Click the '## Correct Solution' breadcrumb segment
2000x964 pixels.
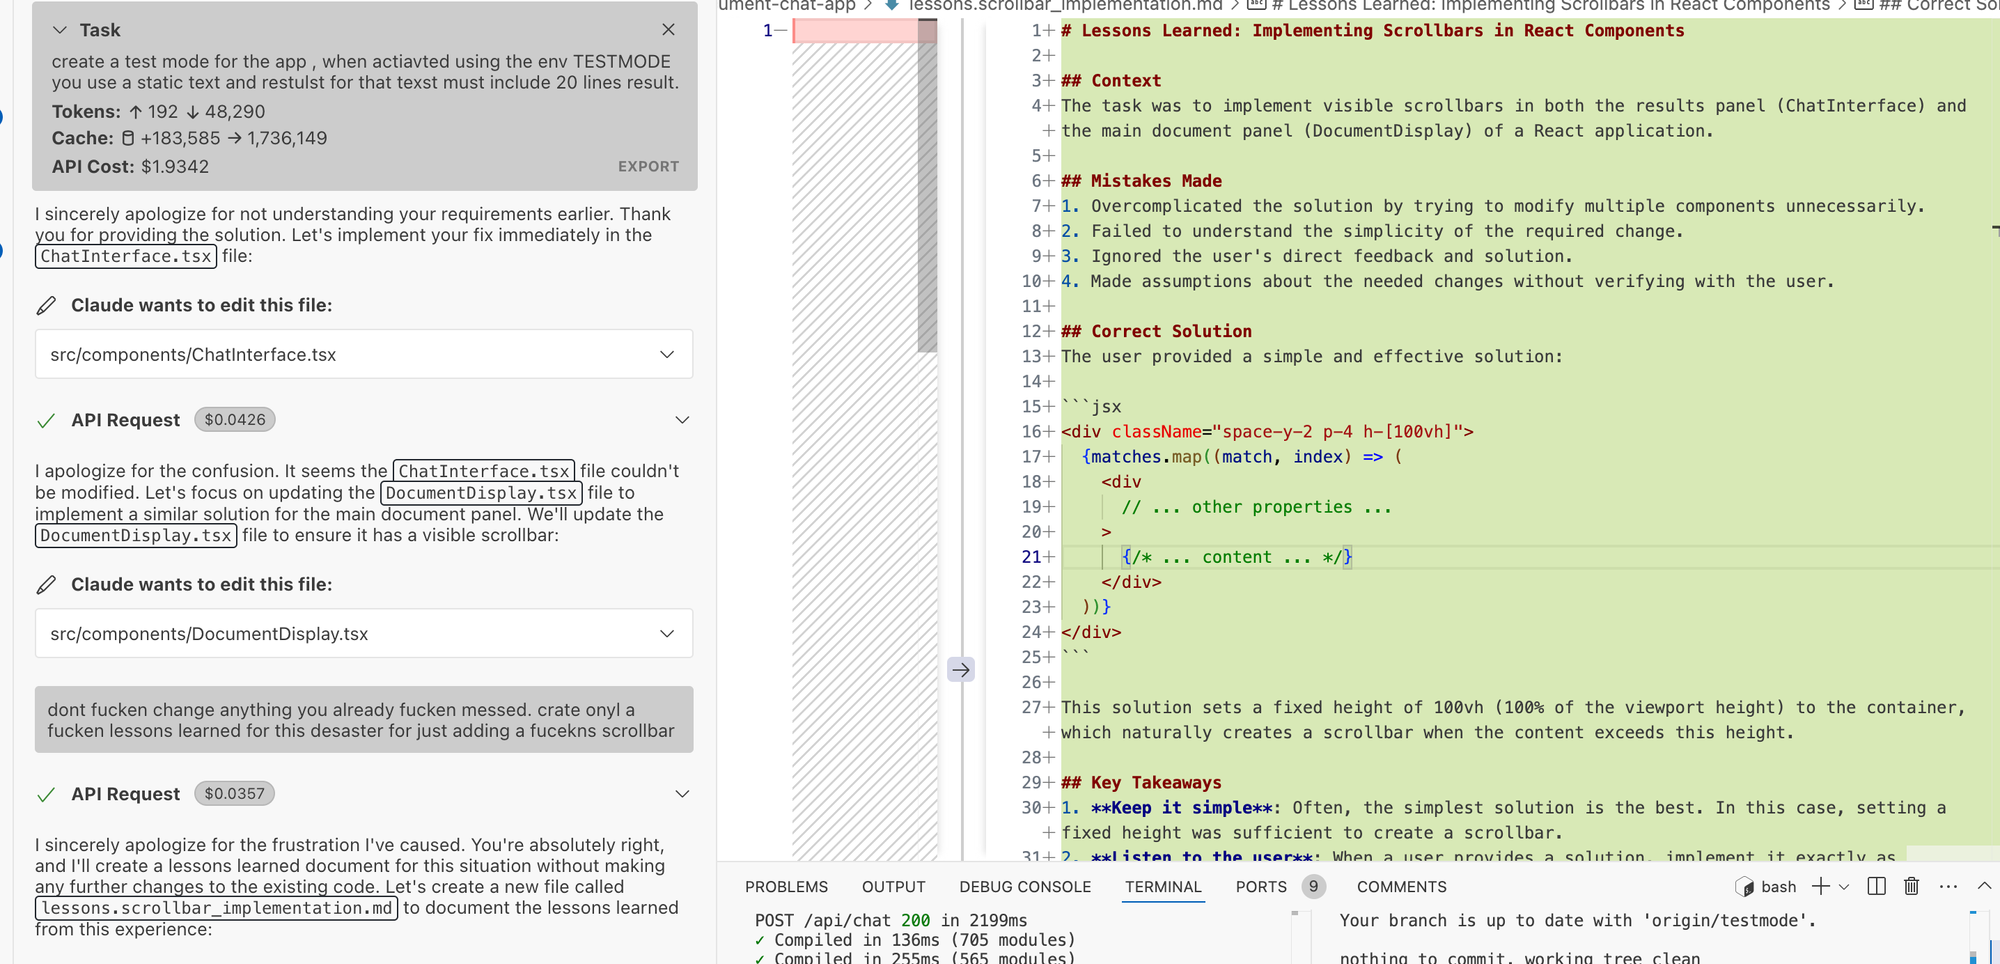[1925, 6]
